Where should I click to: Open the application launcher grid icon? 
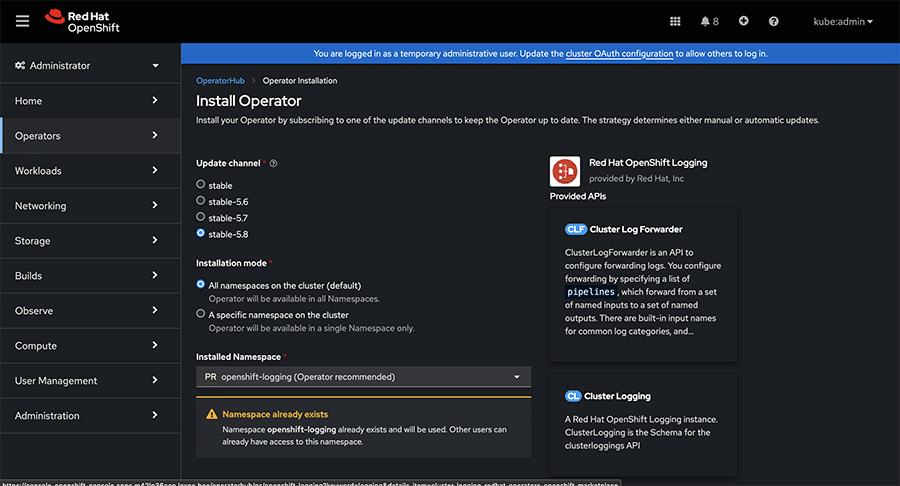click(x=675, y=21)
